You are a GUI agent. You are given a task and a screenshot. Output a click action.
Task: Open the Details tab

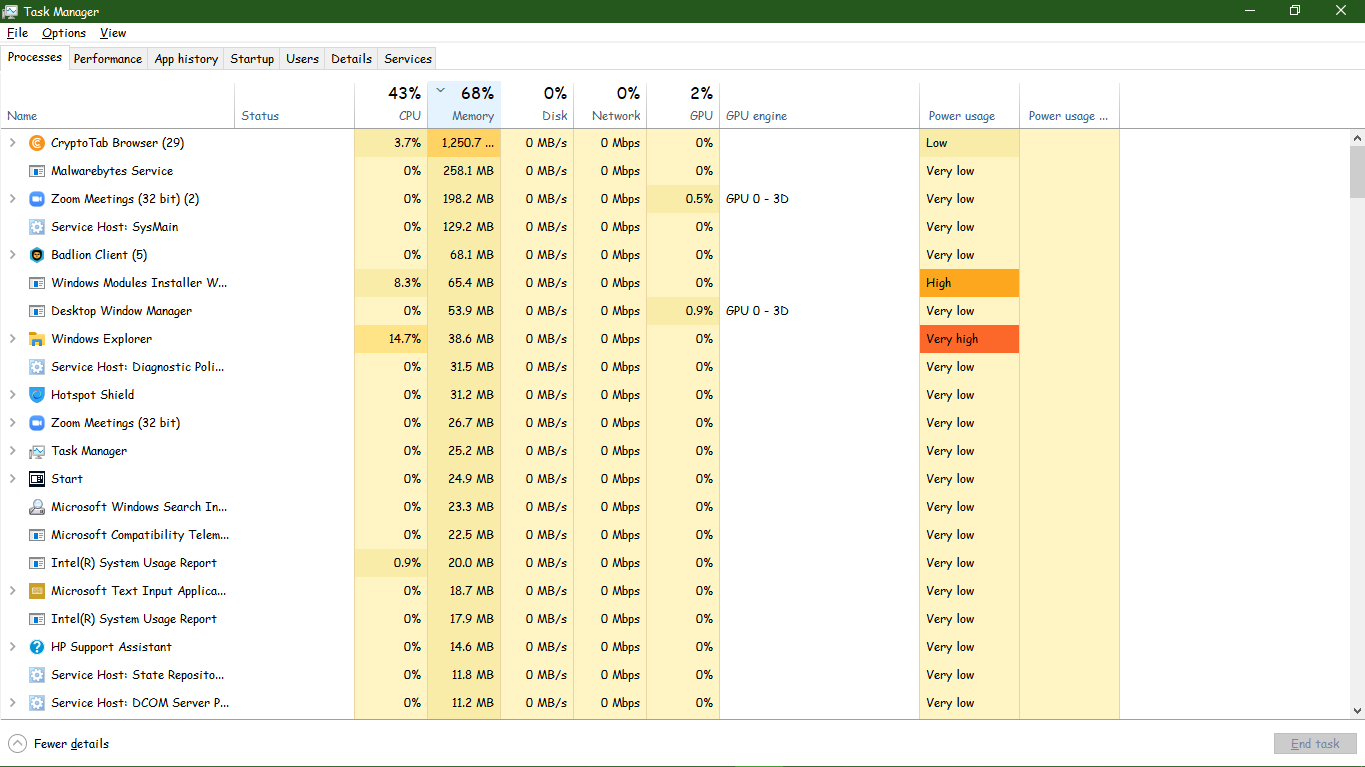pyautogui.click(x=351, y=59)
